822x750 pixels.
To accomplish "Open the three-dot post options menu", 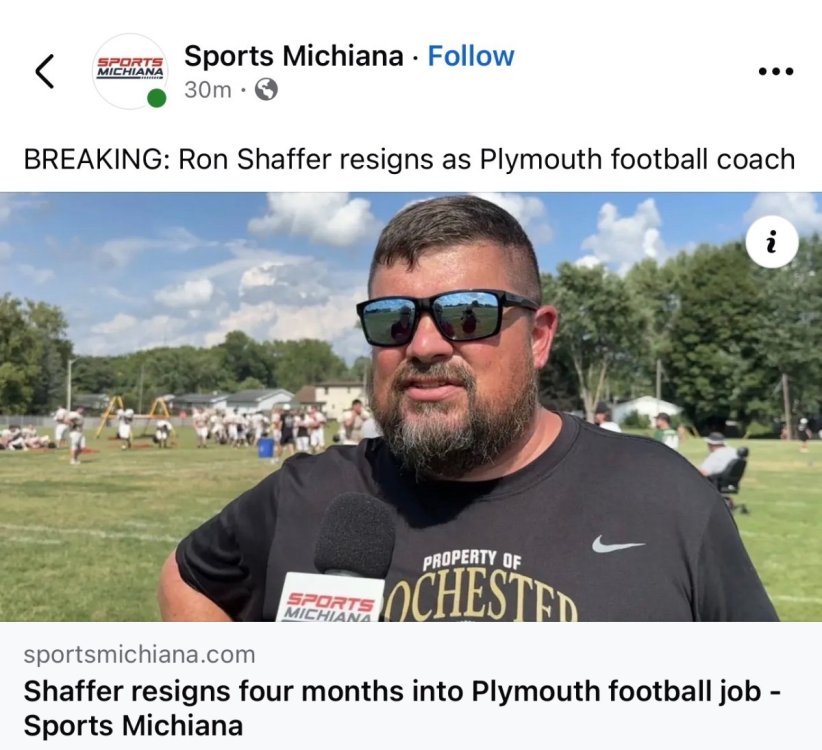I will tap(776, 71).
